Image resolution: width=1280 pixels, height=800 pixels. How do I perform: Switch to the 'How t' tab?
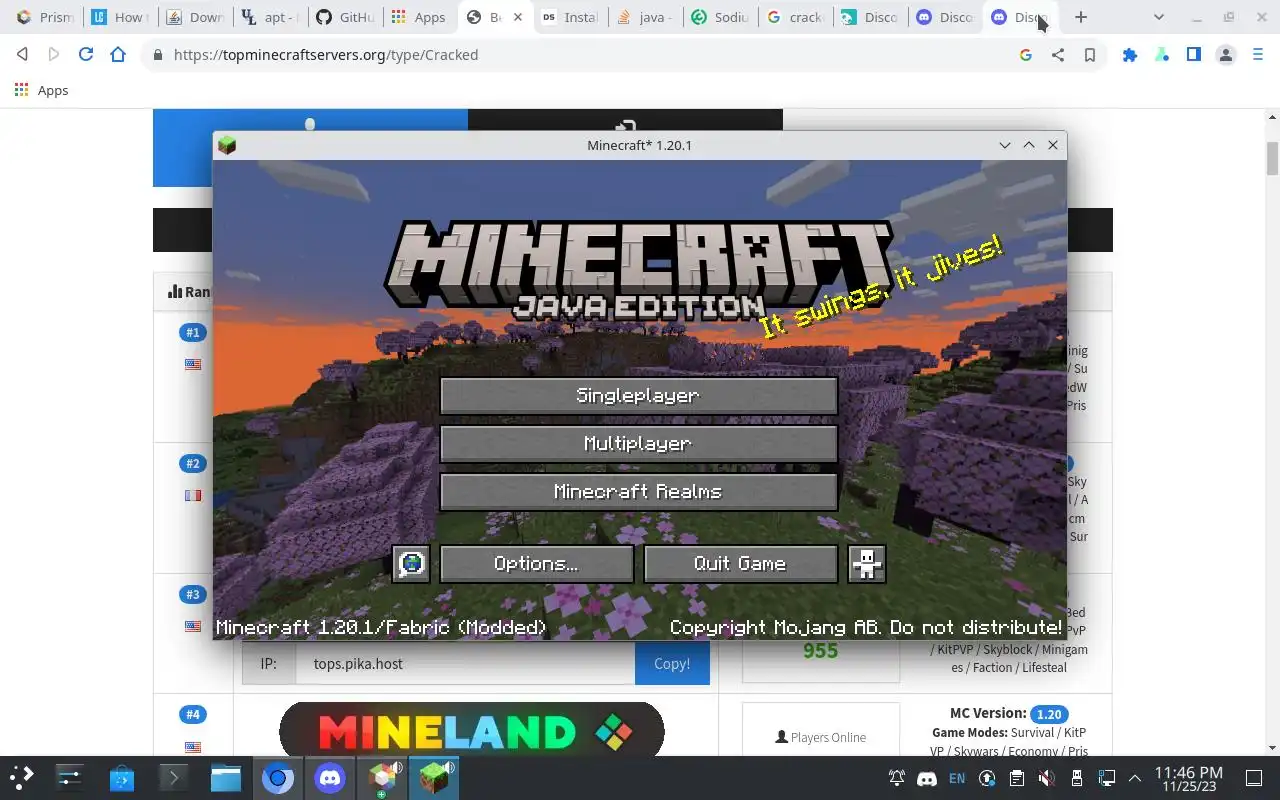coord(119,17)
